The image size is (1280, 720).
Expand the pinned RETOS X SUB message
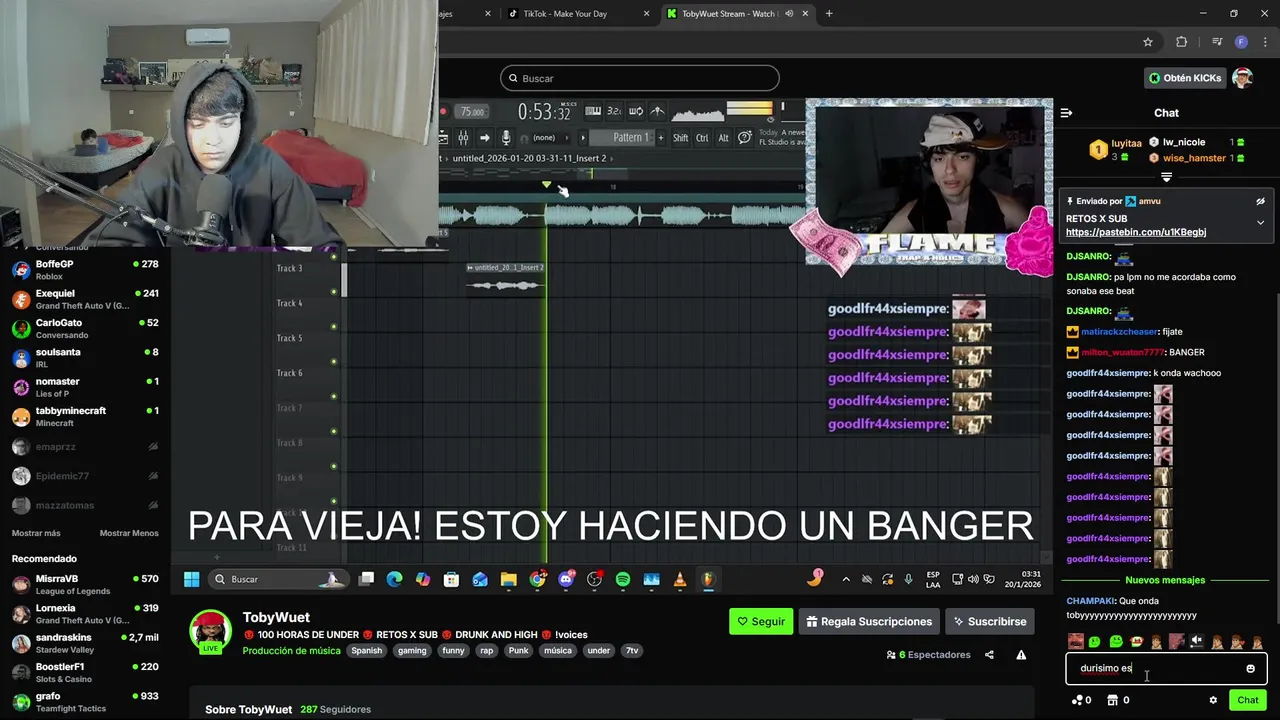[x=1260, y=222]
